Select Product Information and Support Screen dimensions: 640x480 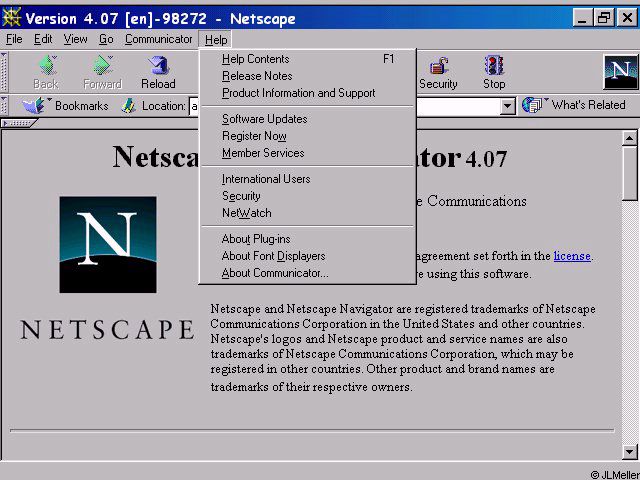[308, 93]
